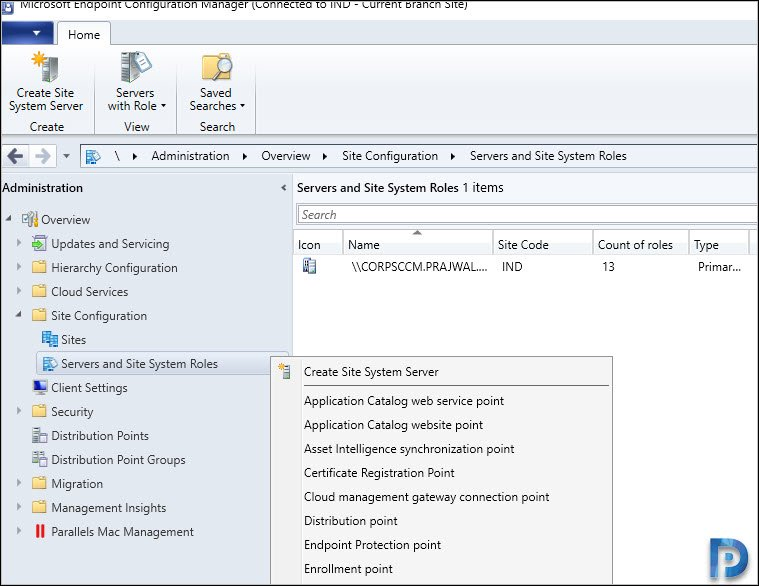Click the Sites node icon
This screenshot has width=759, height=586.
[x=49, y=339]
